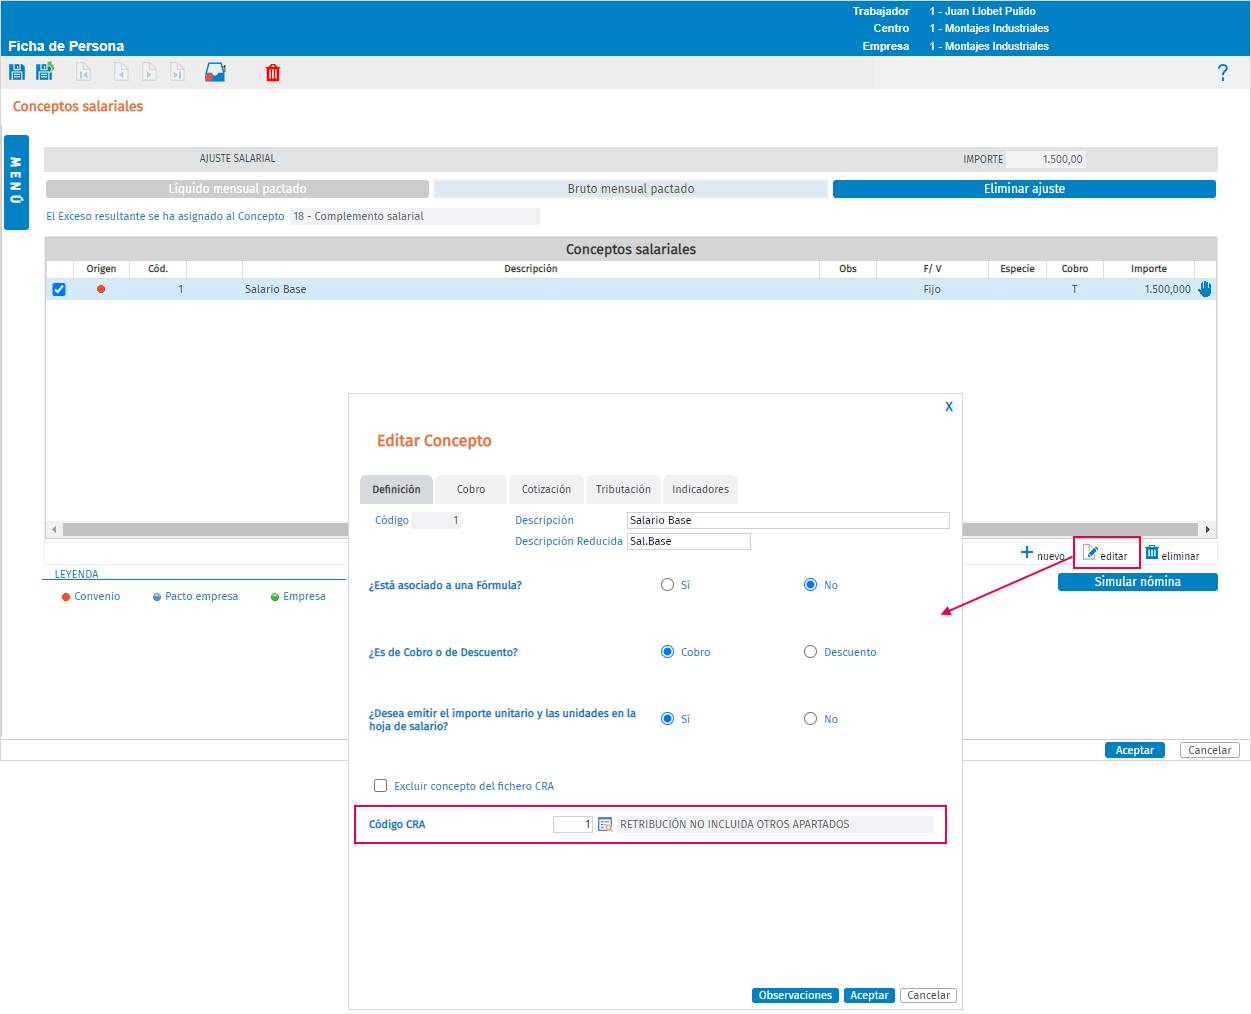1251x1014 pixels.
Task: Click the eliminar trash bin icon
Action: pos(1152,553)
